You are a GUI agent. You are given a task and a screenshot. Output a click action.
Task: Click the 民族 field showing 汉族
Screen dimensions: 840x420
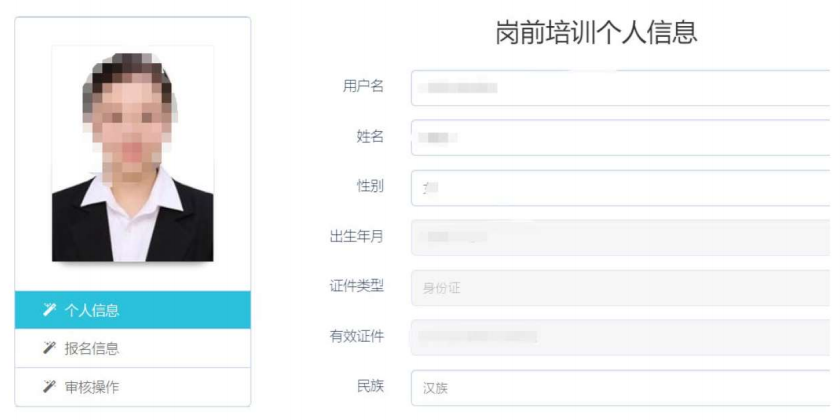pyautogui.click(x=620, y=388)
